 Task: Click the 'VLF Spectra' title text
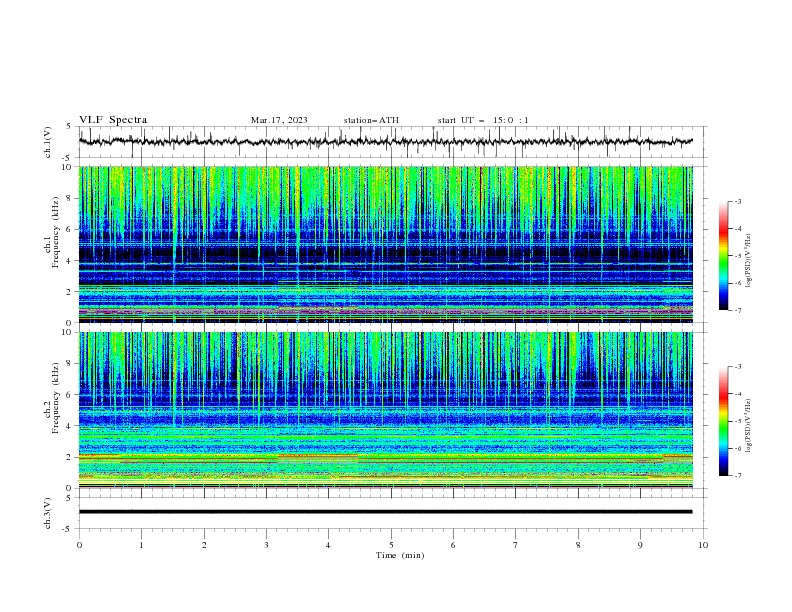point(113,120)
